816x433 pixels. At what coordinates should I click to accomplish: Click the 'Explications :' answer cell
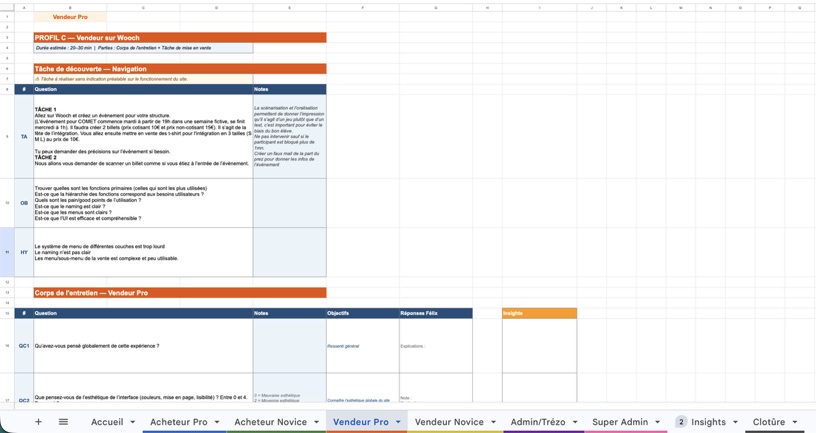tap(436, 346)
